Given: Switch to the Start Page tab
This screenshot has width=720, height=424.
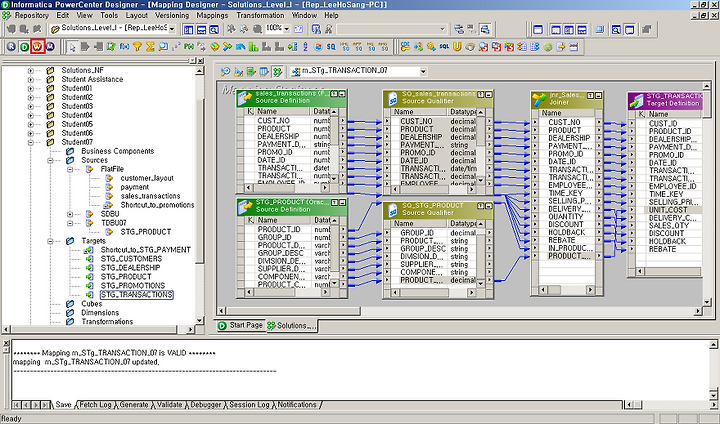Looking at the screenshot, I should click(241, 325).
